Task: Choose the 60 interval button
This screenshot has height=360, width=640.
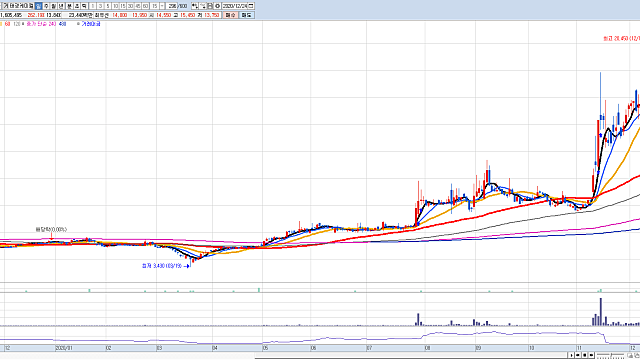Action: click(x=145, y=6)
